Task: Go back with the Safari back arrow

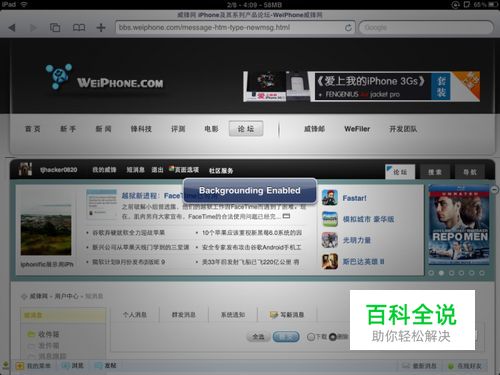Action: pyautogui.click(x=12, y=28)
